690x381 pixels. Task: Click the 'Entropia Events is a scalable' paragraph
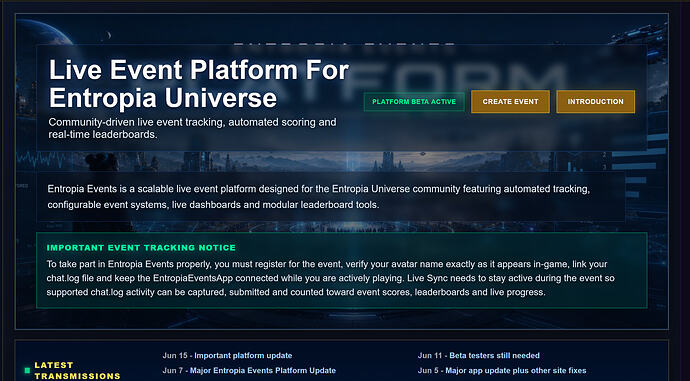click(319, 197)
